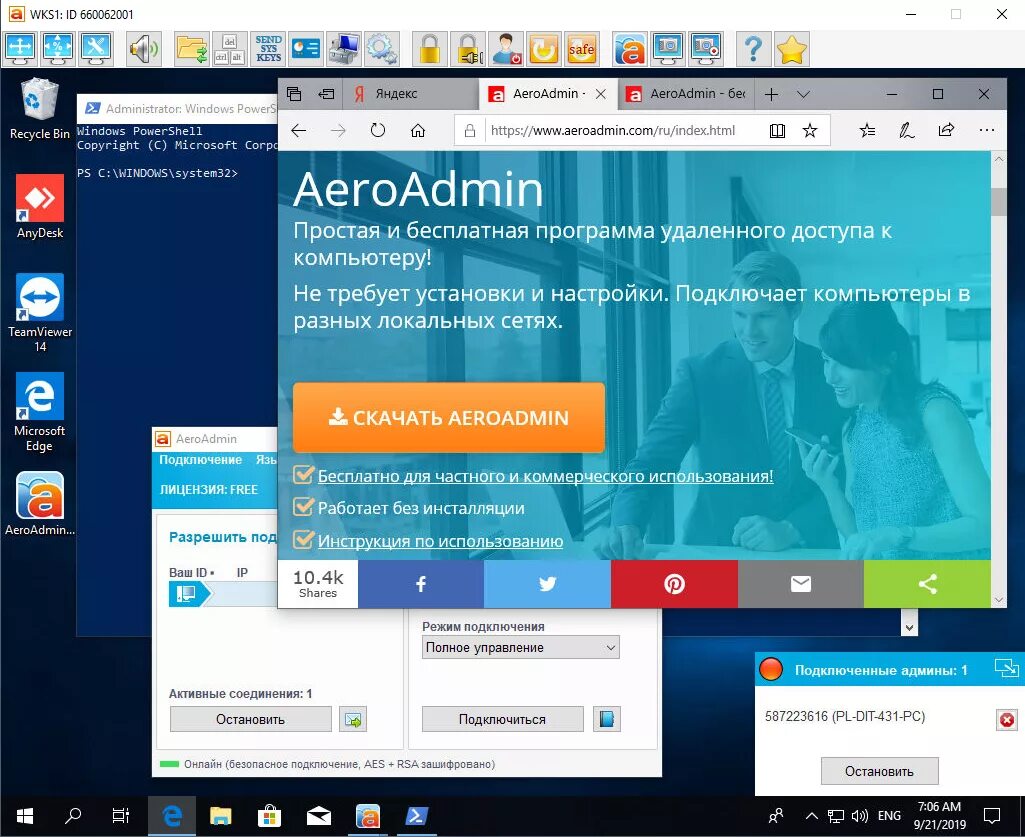This screenshot has width=1025, height=837.
Task: Refresh the Edge page
Action: click(x=378, y=131)
